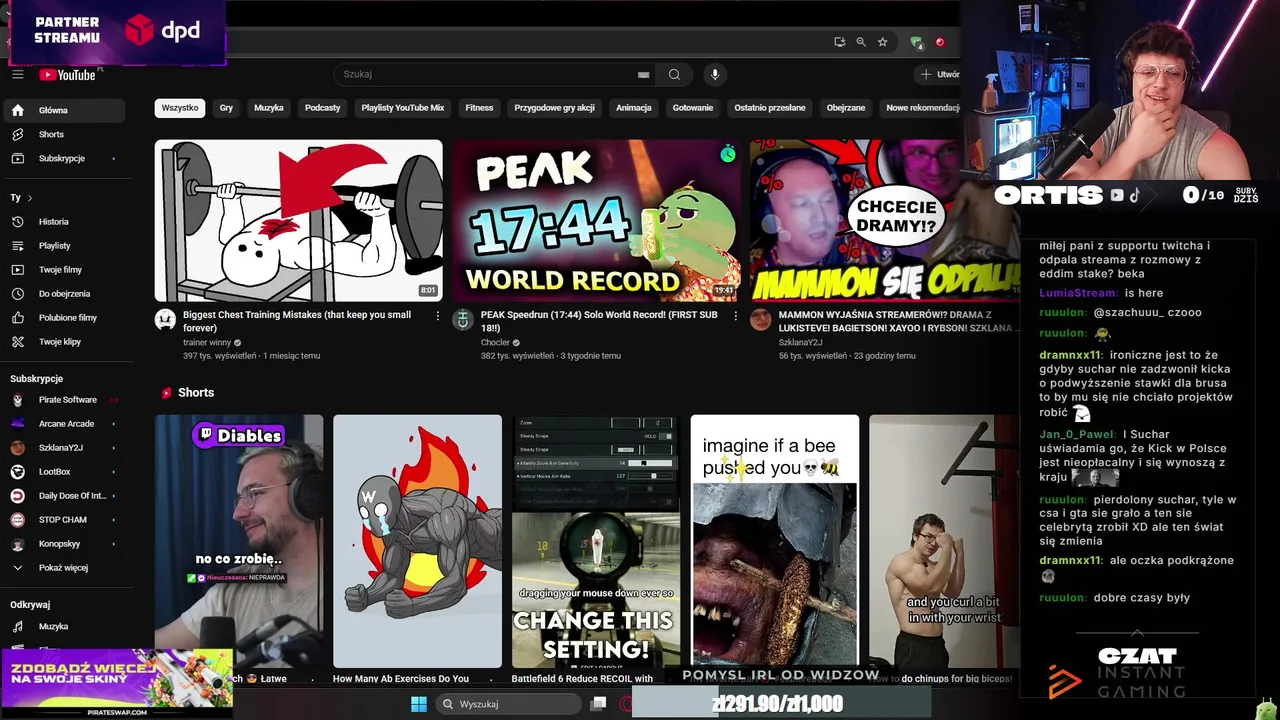
Task: Select the Muzyka filter chip
Action: 269,108
